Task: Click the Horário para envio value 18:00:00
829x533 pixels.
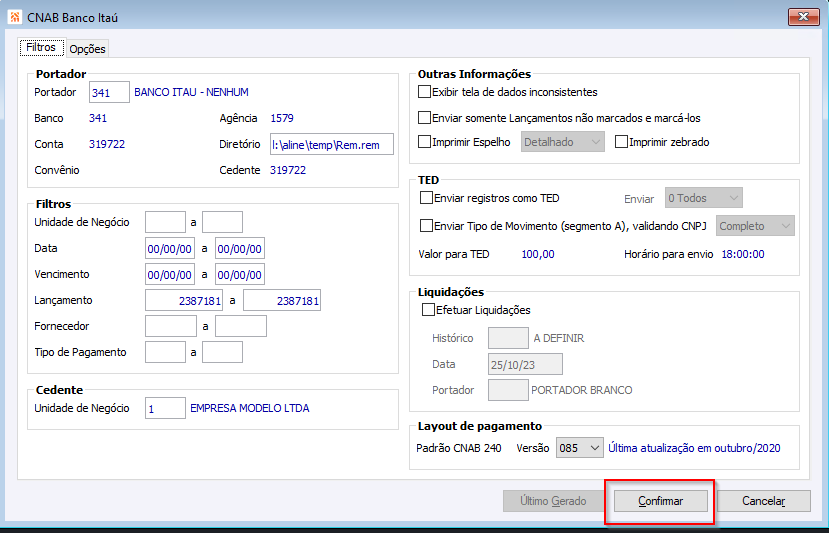Action: pos(743,254)
